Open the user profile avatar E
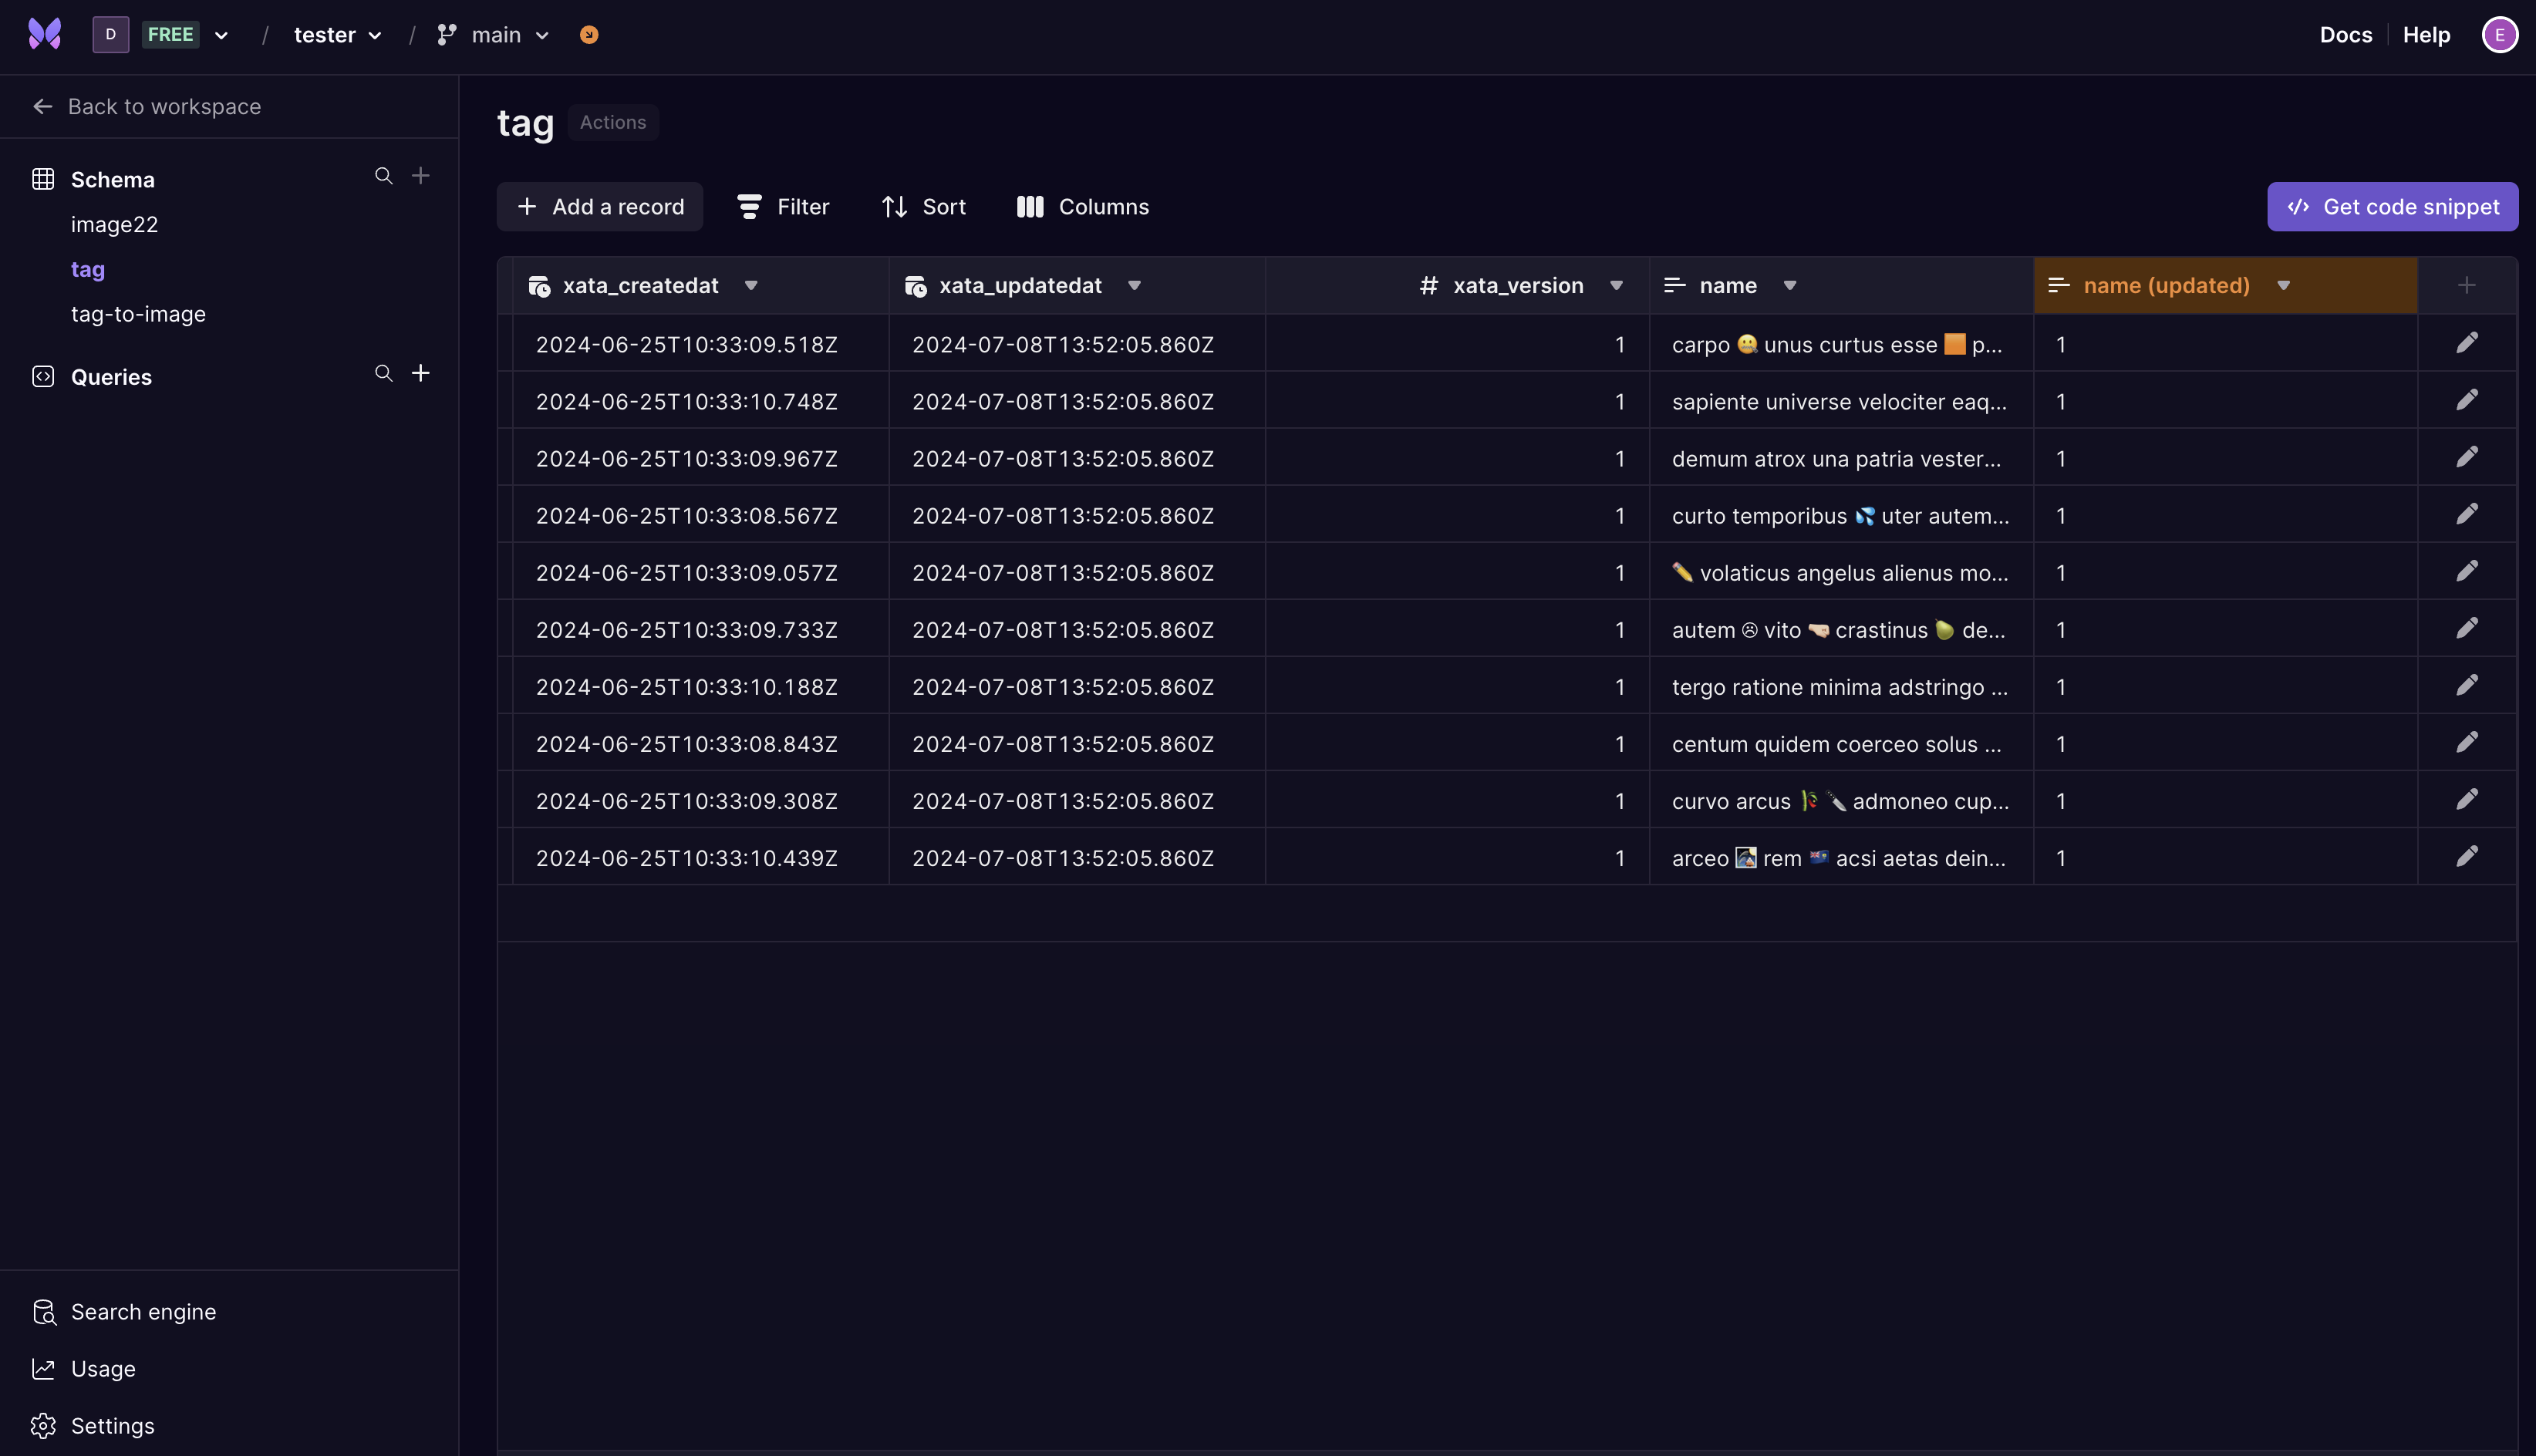This screenshot has height=1456, width=2536. tap(2499, 35)
